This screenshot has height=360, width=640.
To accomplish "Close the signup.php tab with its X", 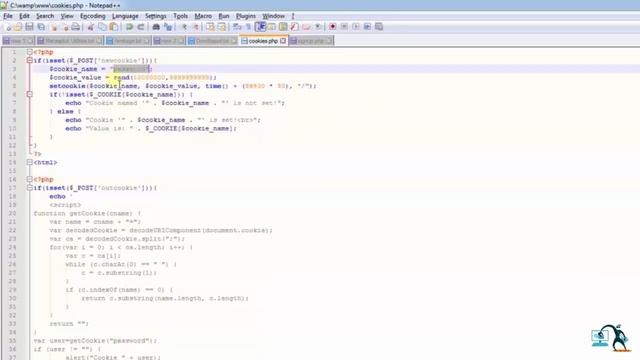I will point(329,41).
